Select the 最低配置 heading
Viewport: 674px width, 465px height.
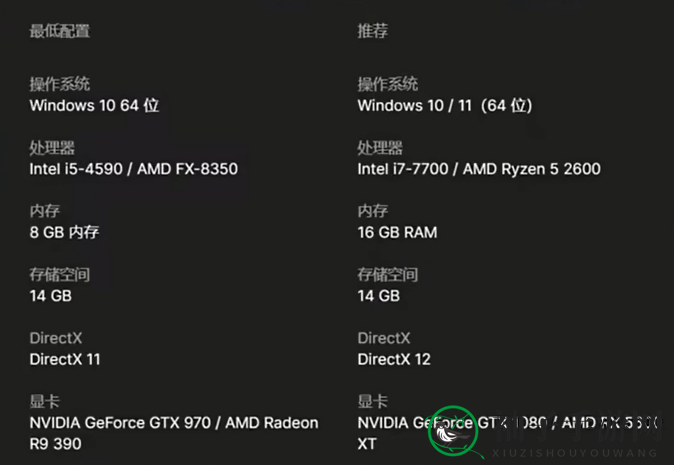point(59,31)
